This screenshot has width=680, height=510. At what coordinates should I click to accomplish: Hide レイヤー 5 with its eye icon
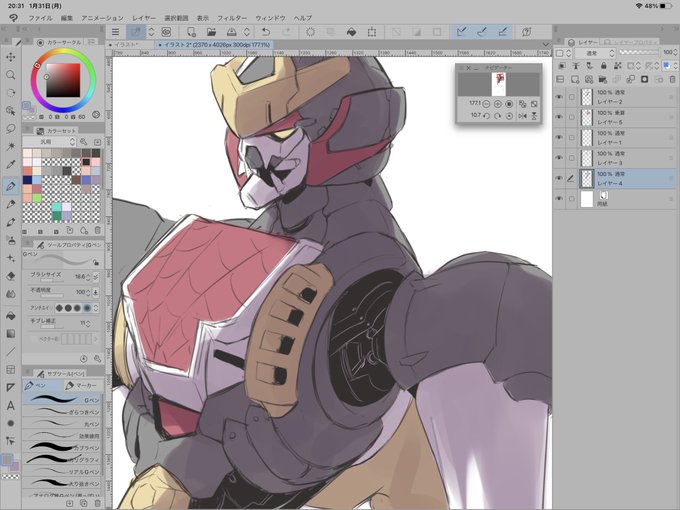coord(559,117)
